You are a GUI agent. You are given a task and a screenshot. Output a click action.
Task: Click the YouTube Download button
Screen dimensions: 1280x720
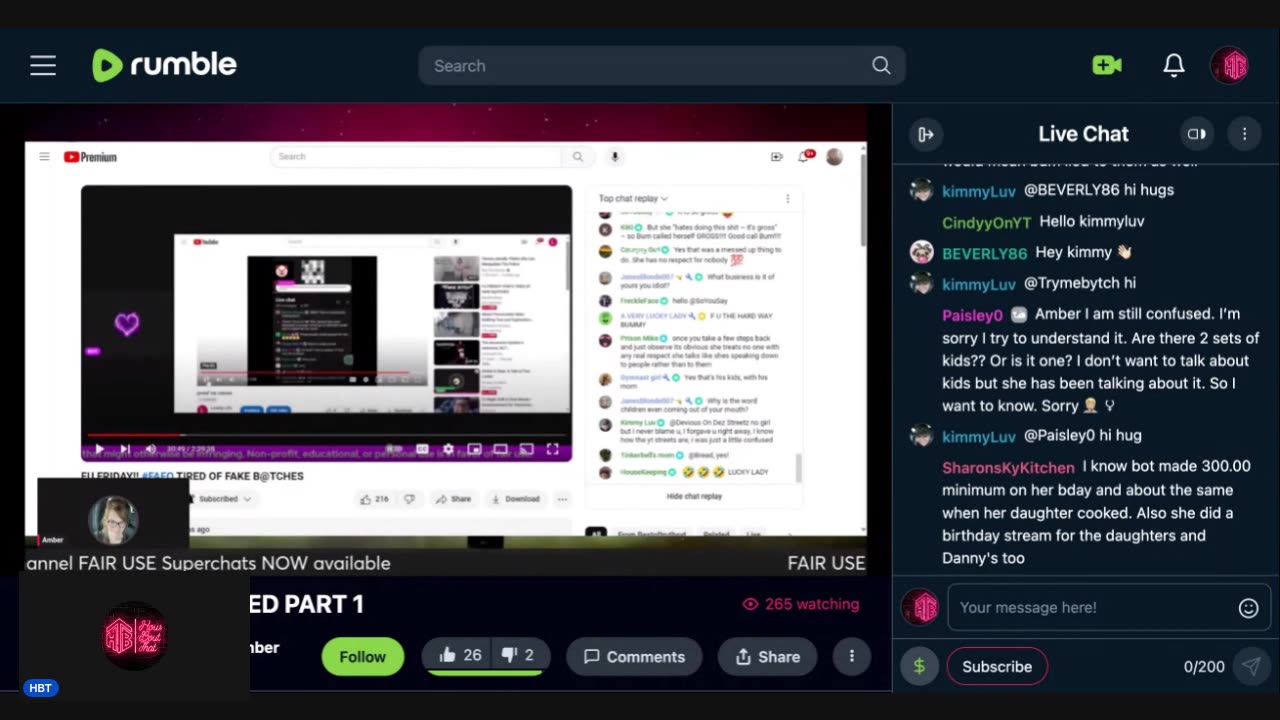[x=516, y=498]
